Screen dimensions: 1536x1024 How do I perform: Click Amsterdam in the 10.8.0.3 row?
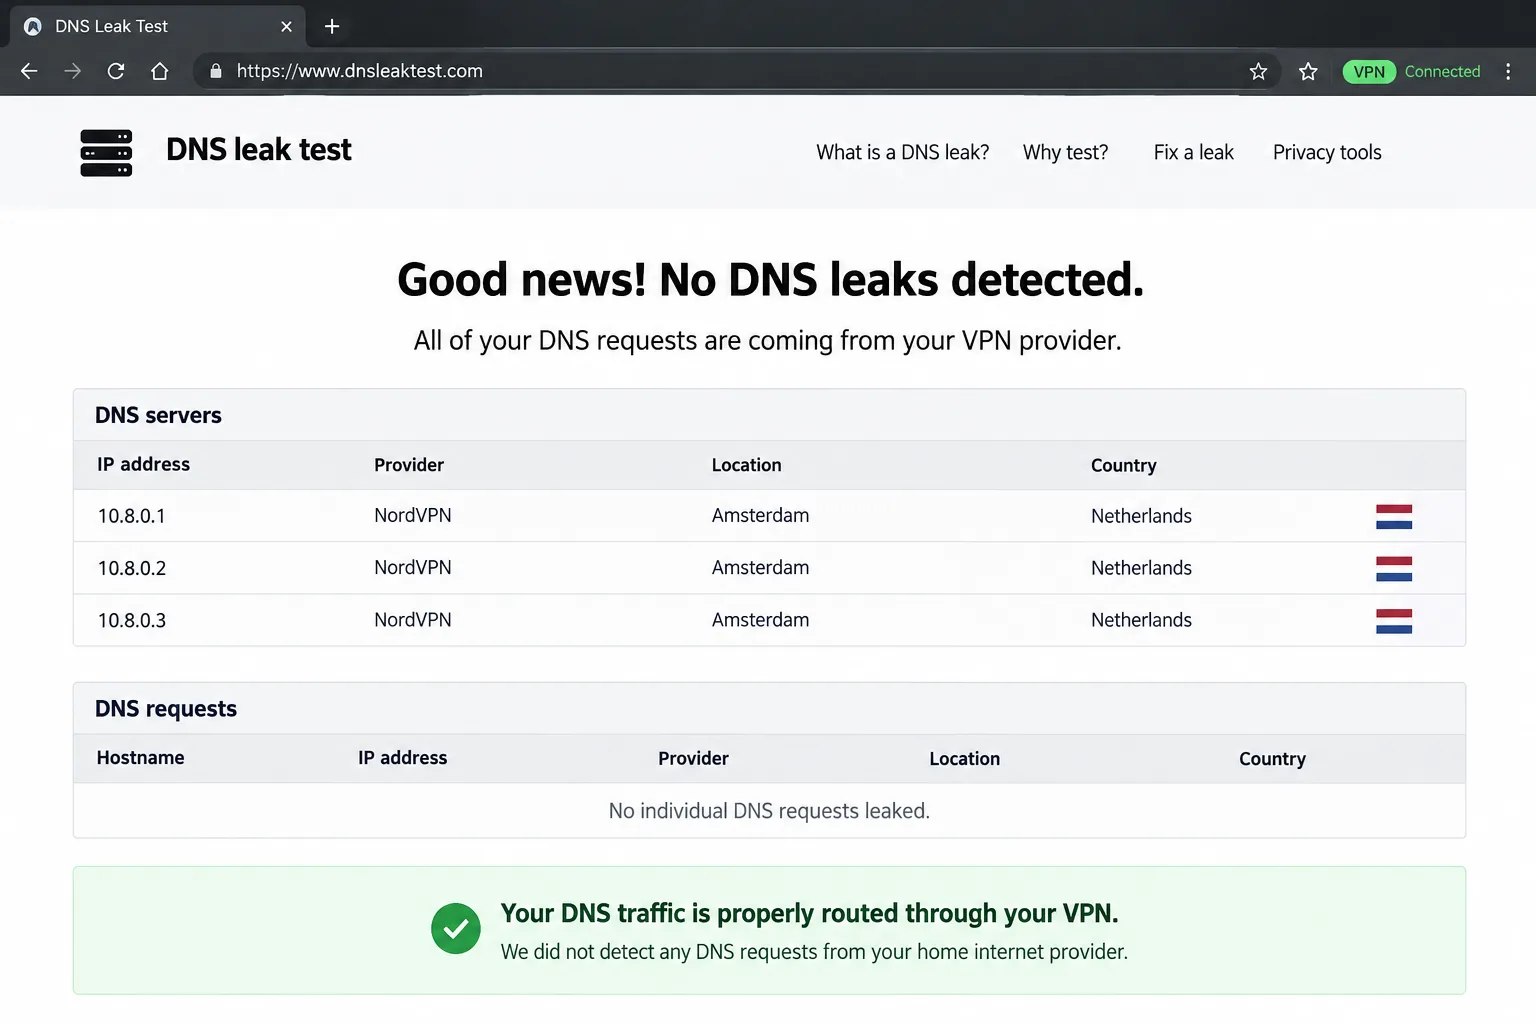(760, 619)
